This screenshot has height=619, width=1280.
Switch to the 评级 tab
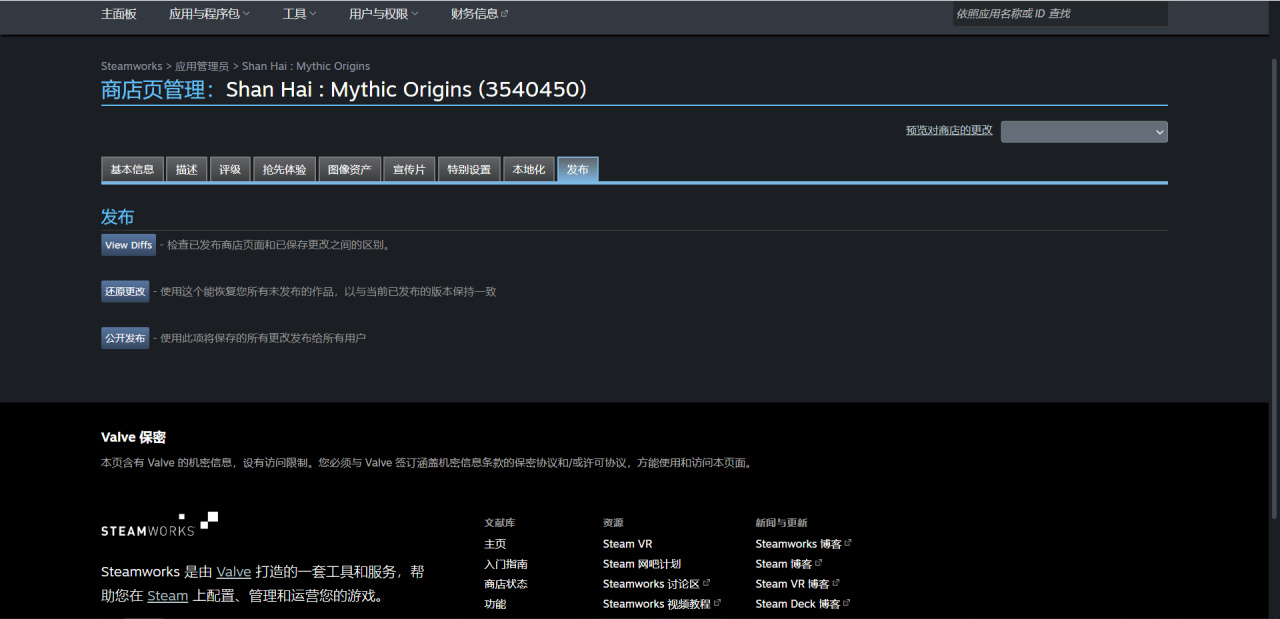(x=230, y=170)
